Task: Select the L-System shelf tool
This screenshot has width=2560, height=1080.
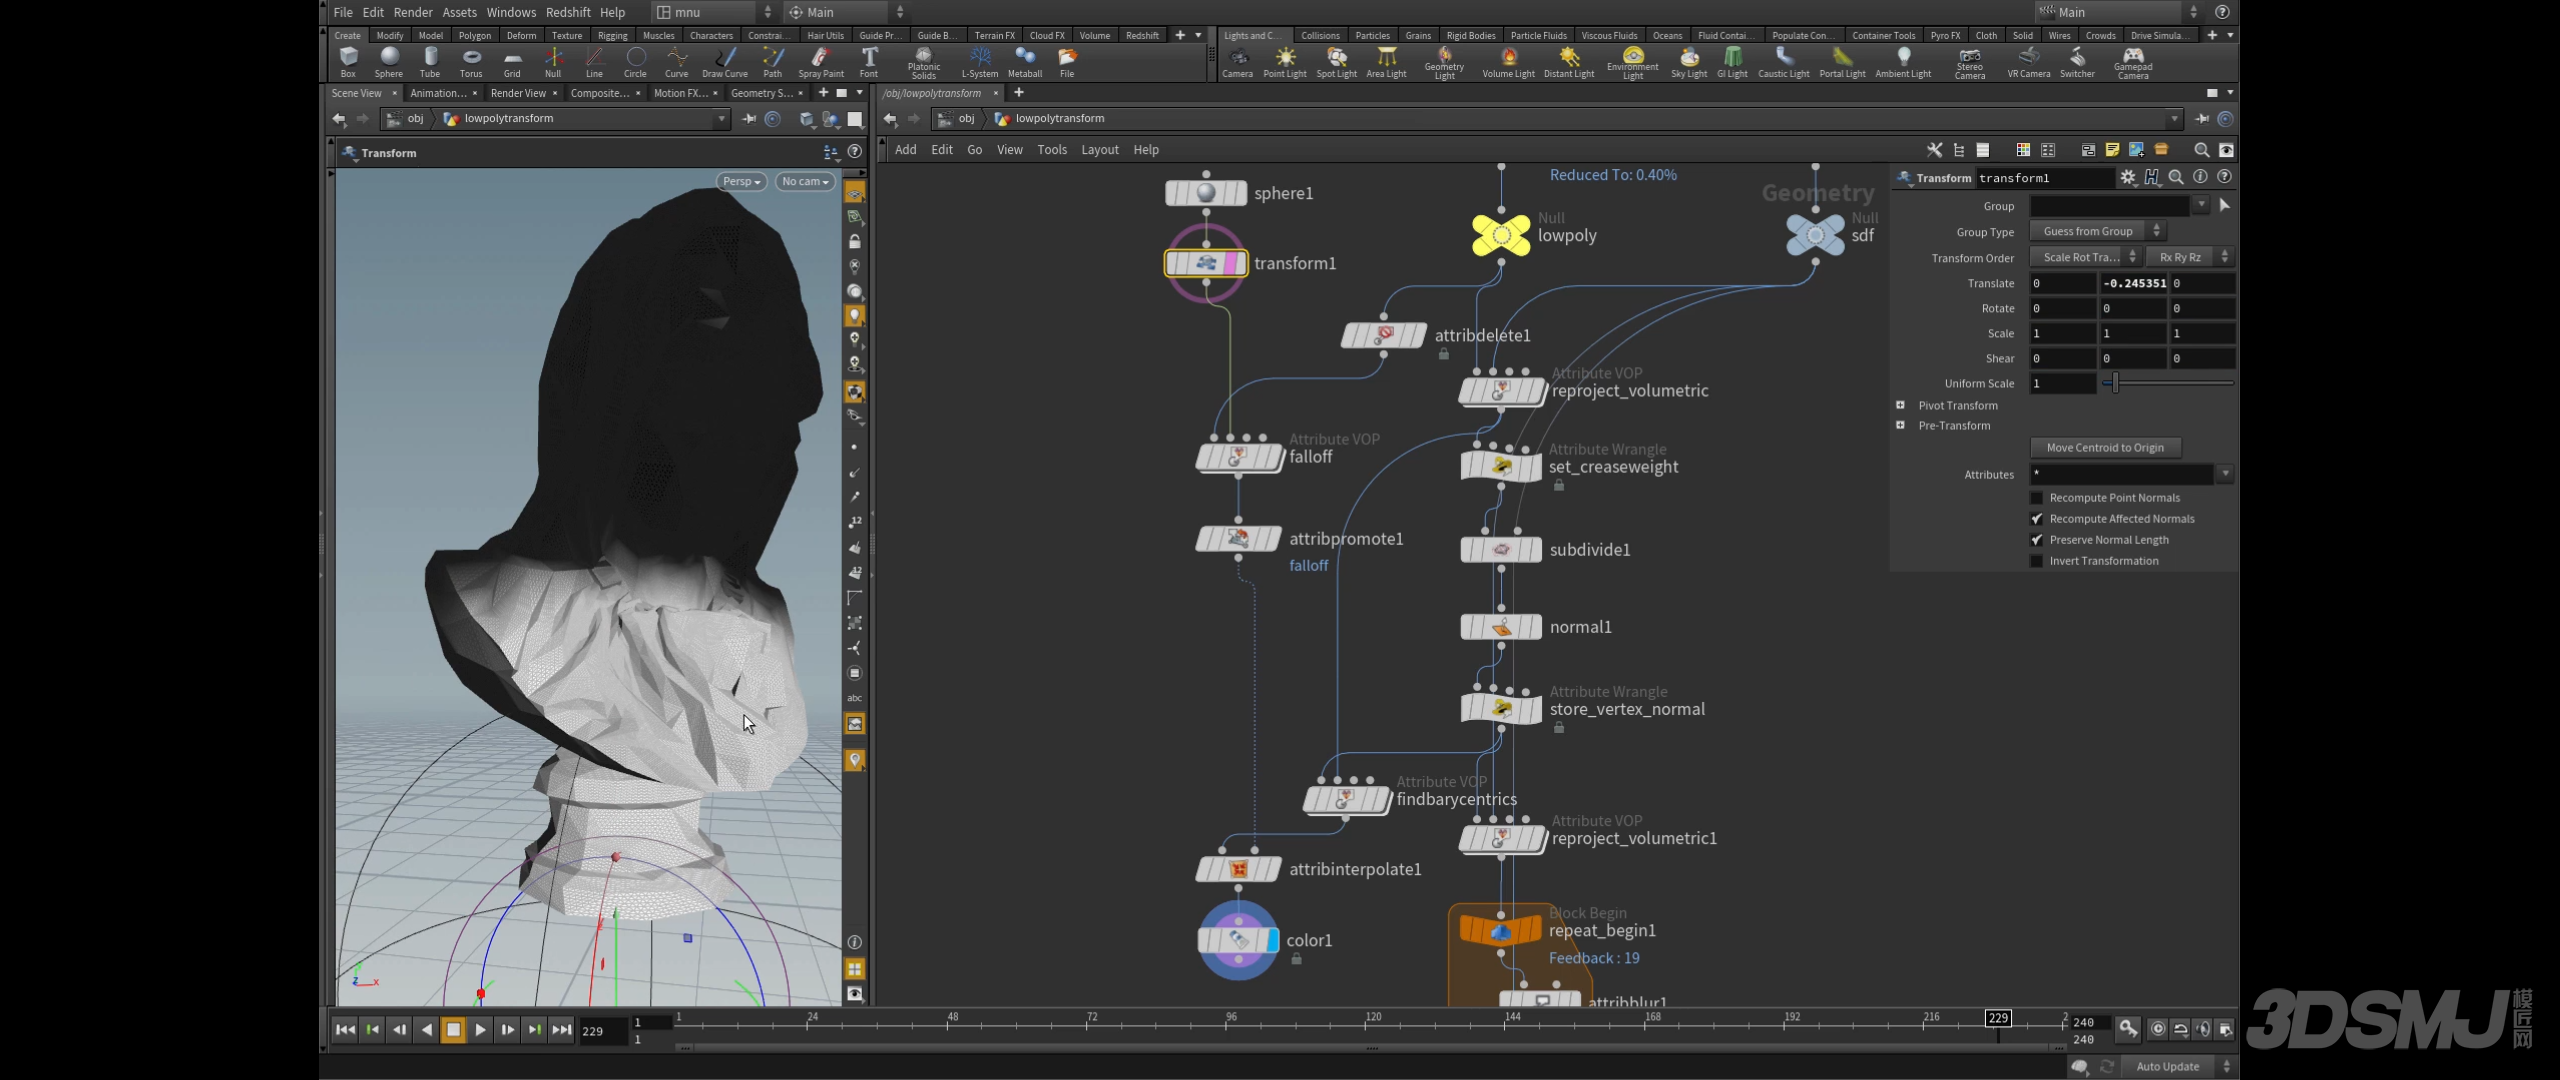Action: point(980,62)
